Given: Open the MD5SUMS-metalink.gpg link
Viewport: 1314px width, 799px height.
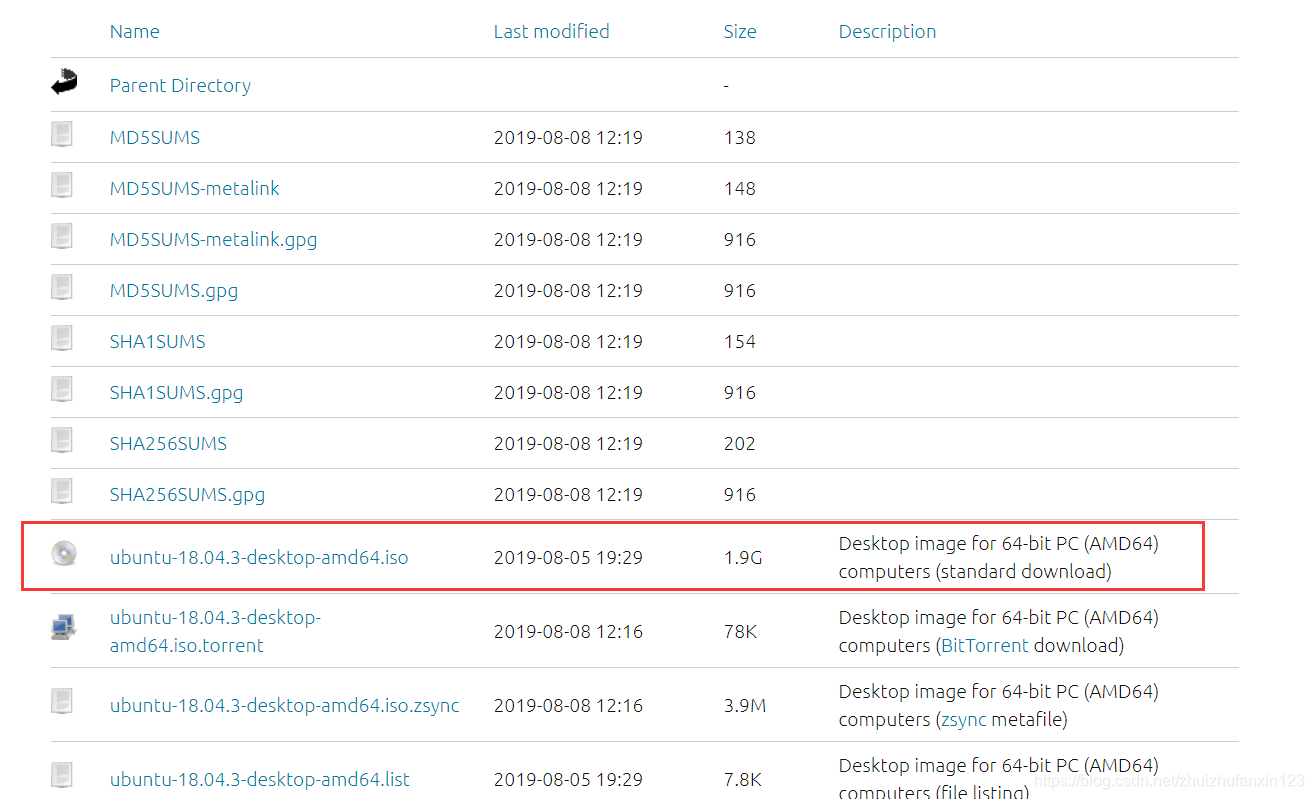Looking at the screenshot, I should 213,240.
